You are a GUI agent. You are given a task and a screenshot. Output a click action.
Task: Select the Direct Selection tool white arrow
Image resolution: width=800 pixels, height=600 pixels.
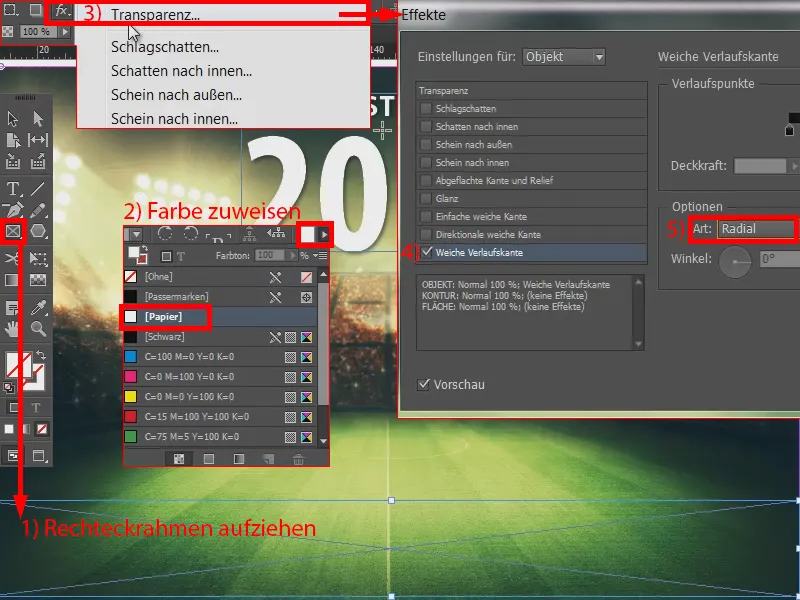[x=38, y=119]
